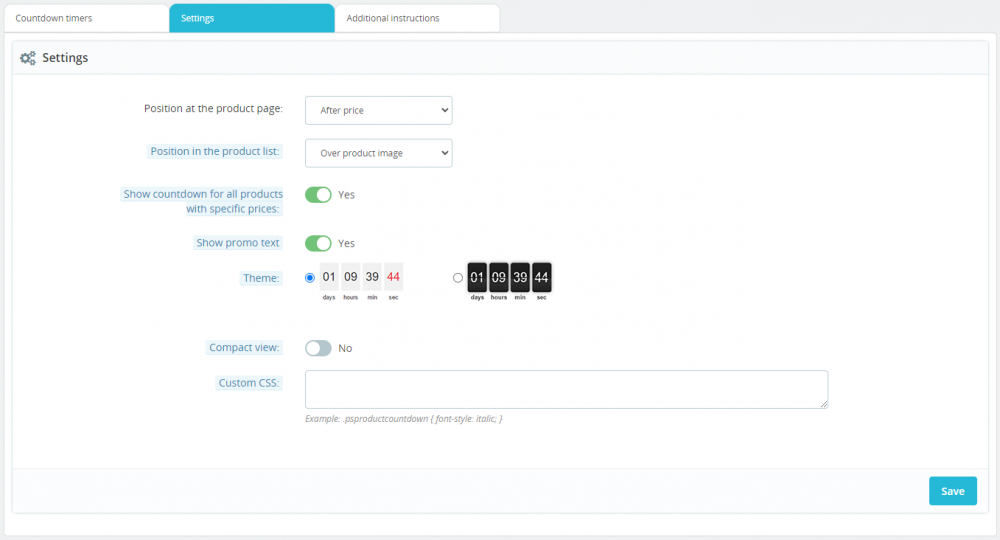Disable the Show promo text switch

[x=318, y=243]
